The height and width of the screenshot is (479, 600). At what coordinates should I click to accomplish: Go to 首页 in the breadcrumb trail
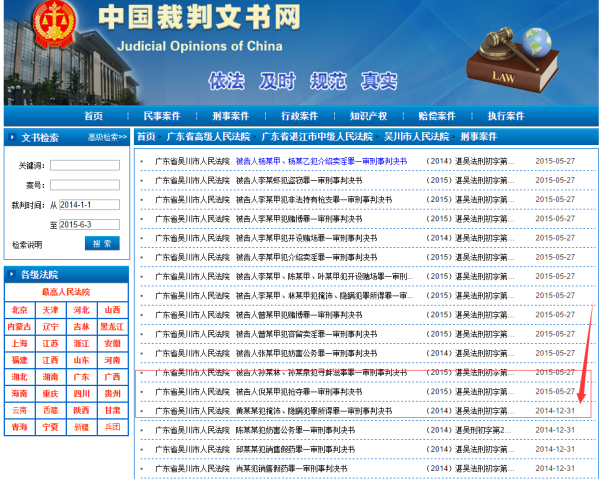146,137
